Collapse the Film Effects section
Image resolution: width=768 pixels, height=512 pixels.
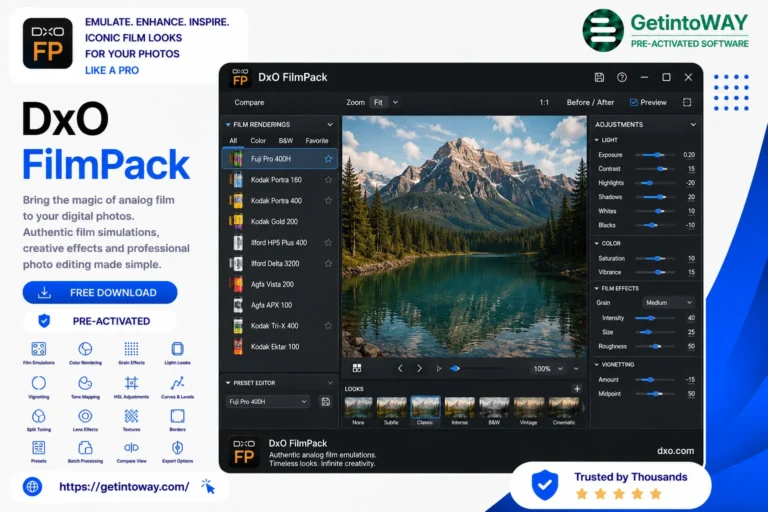pos(597,289)
